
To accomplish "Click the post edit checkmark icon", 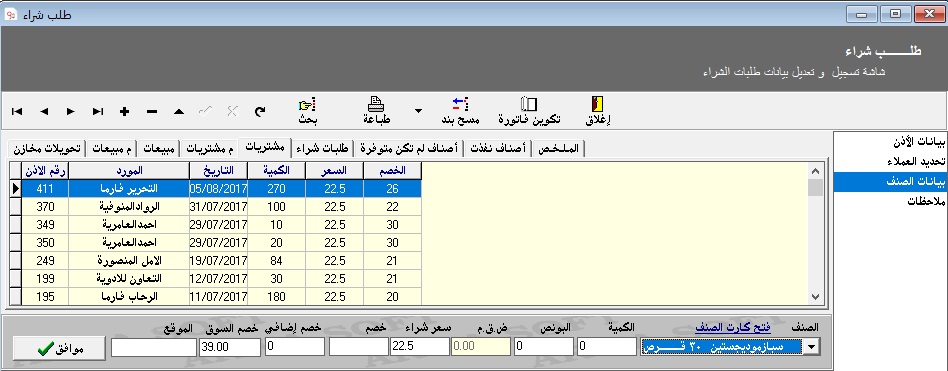I will (x=206, y=111).
